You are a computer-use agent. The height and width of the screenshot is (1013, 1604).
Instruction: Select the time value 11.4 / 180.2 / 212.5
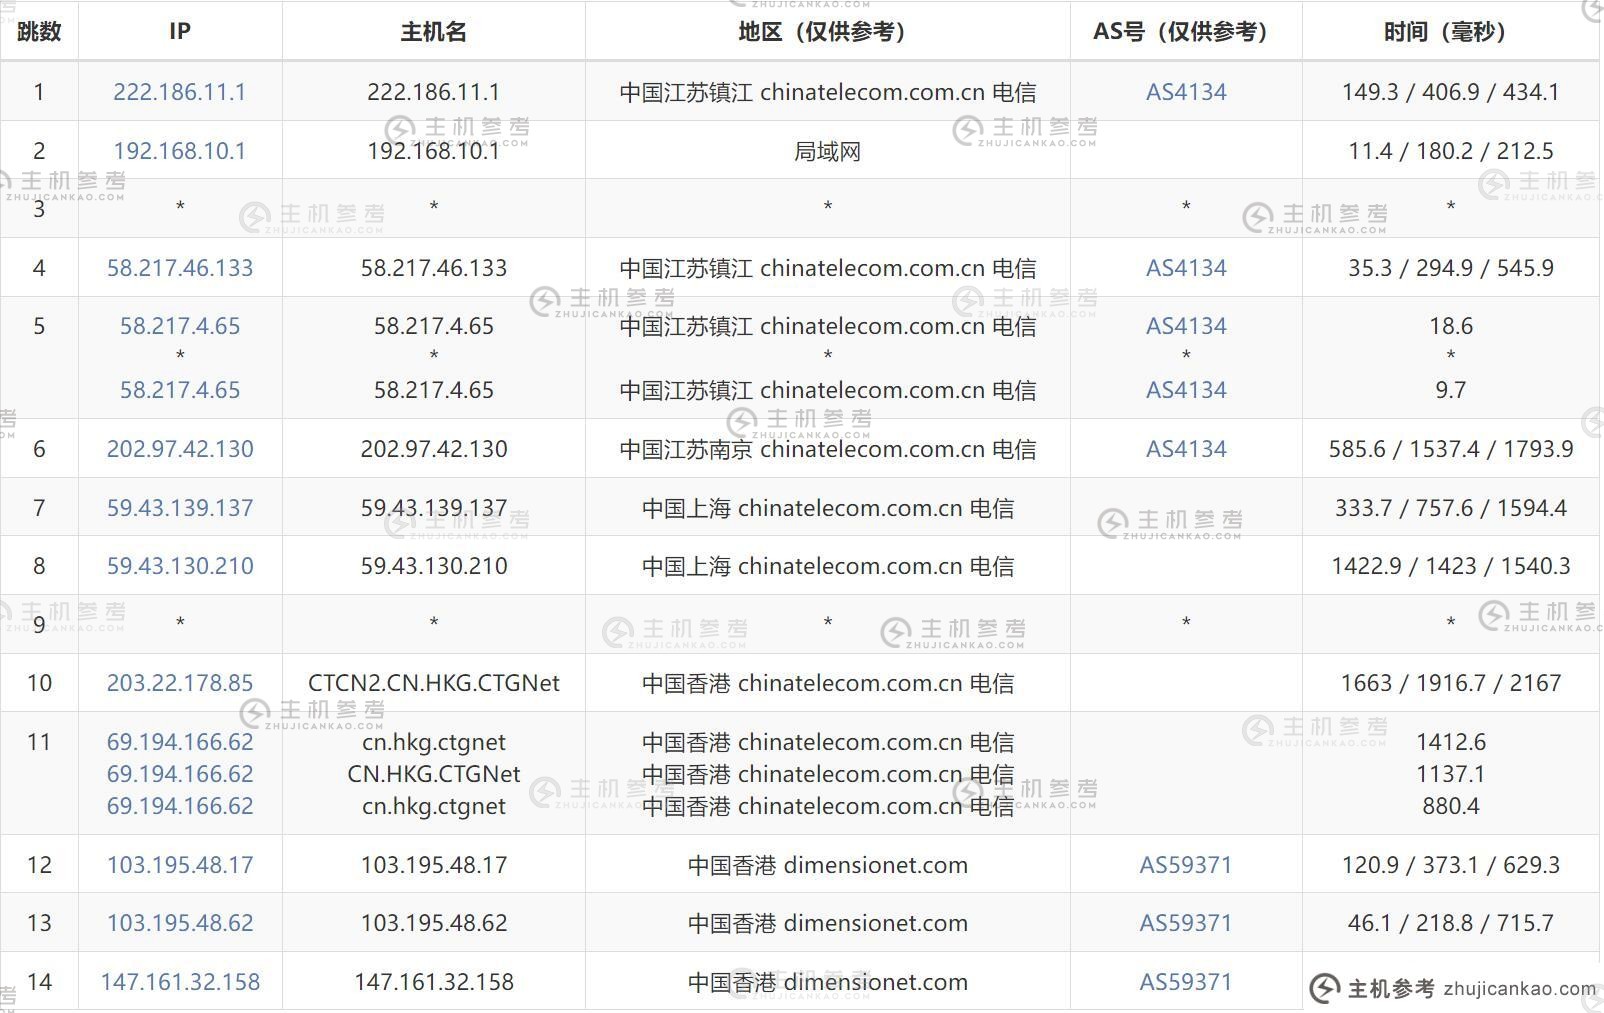[1451, 151]
